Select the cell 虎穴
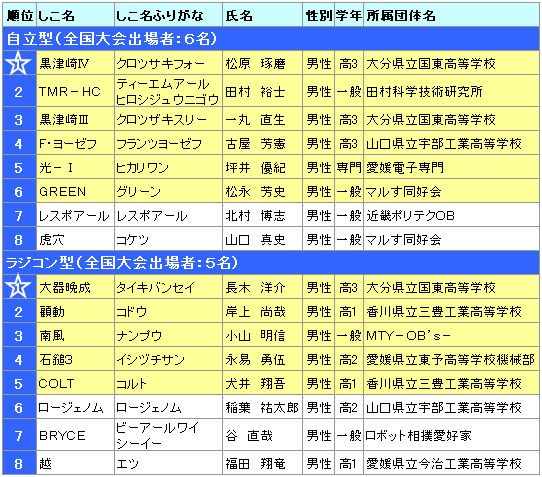Viewport: 542px width, 477px height. pyautogui.click(x=75, y=239)
